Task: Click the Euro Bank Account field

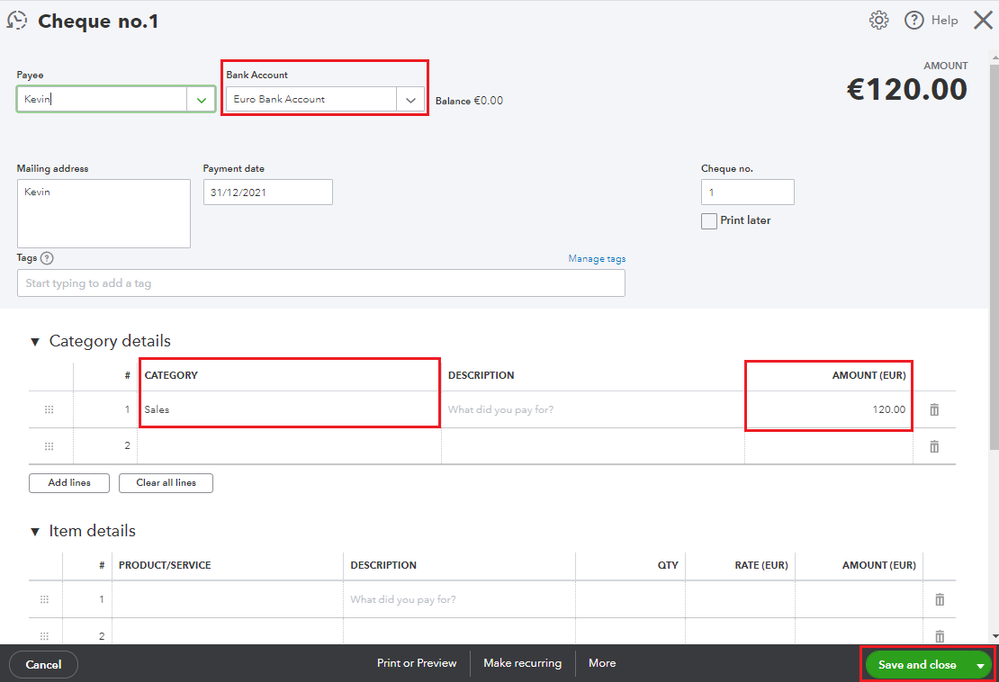Action: click(312, 99)
